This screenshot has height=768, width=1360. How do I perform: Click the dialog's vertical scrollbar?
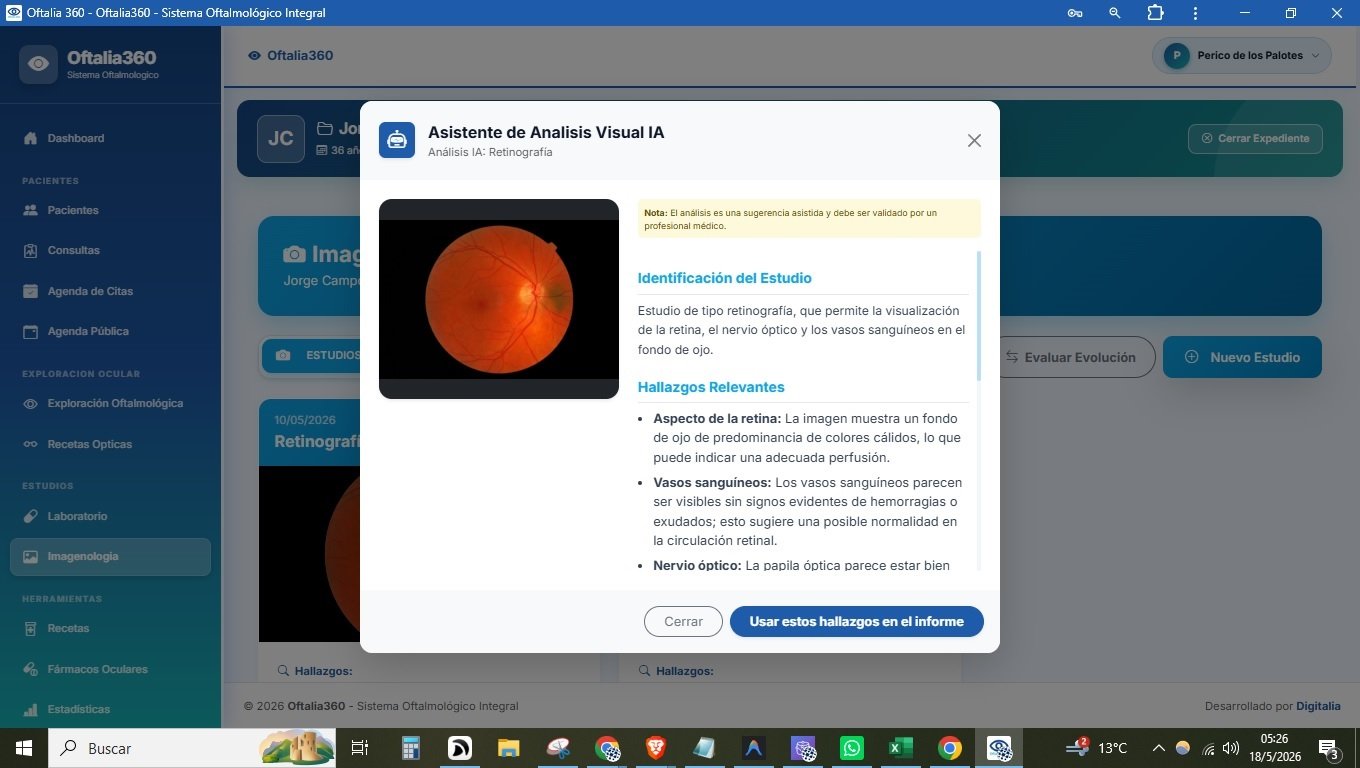tap(978, 315)
